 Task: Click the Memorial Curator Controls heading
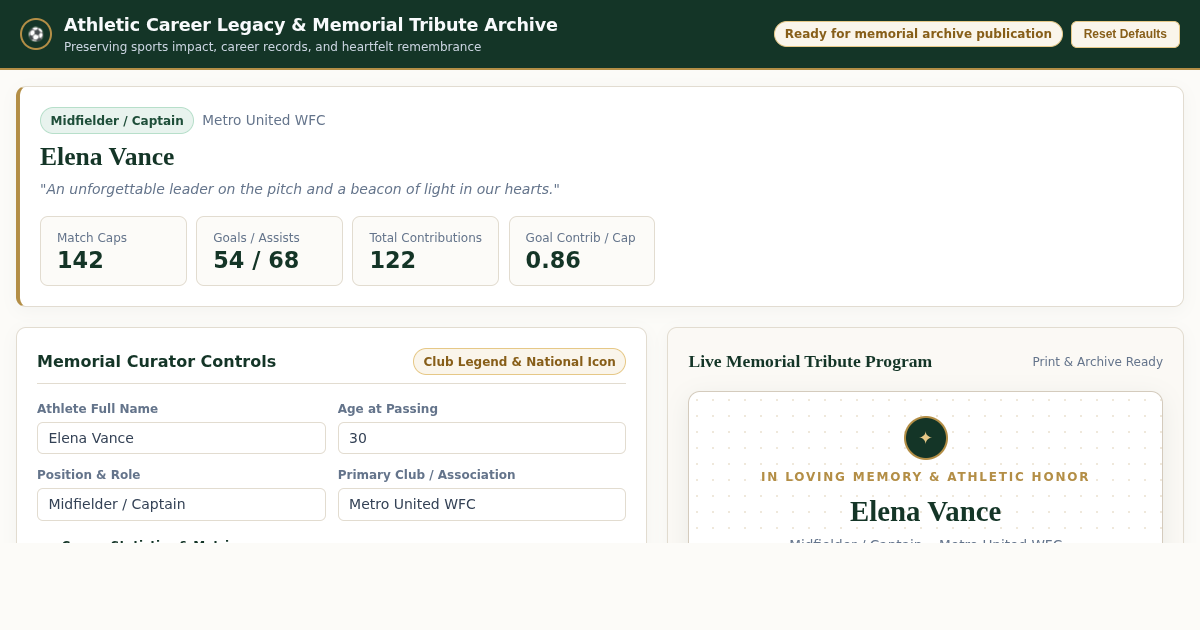click(156, 361)
